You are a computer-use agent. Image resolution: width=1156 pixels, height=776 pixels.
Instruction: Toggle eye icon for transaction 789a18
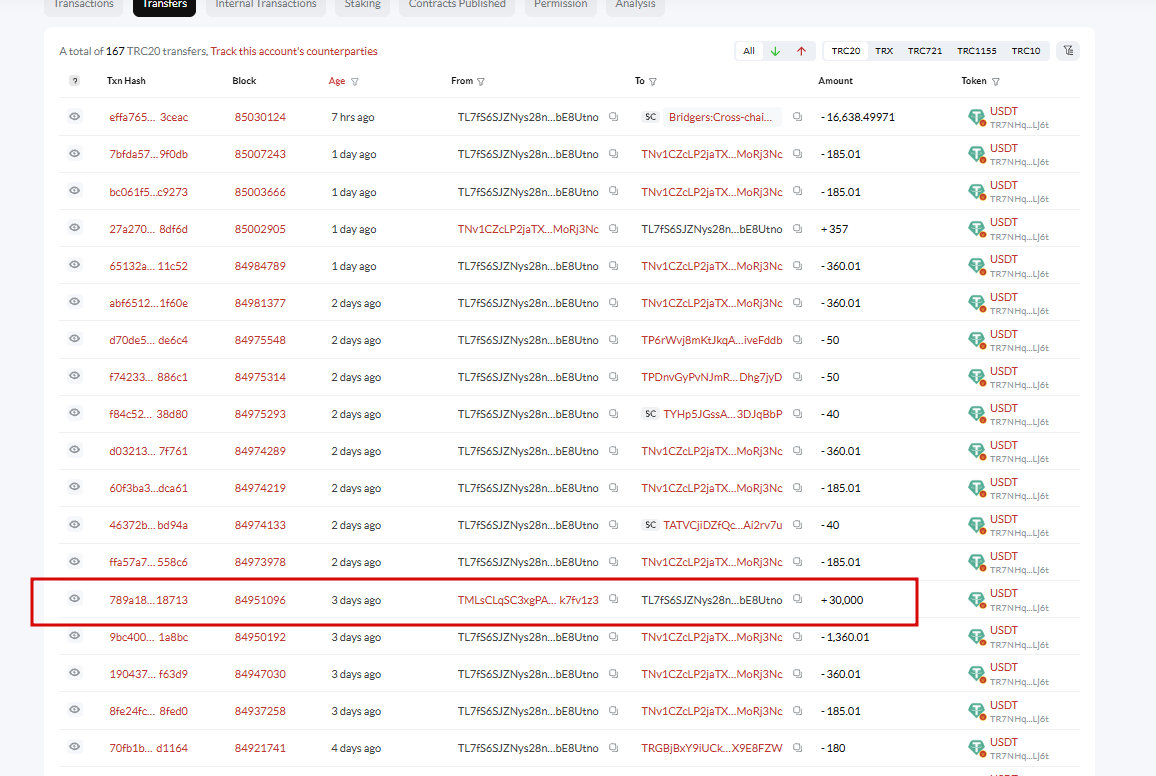point(74,598)
